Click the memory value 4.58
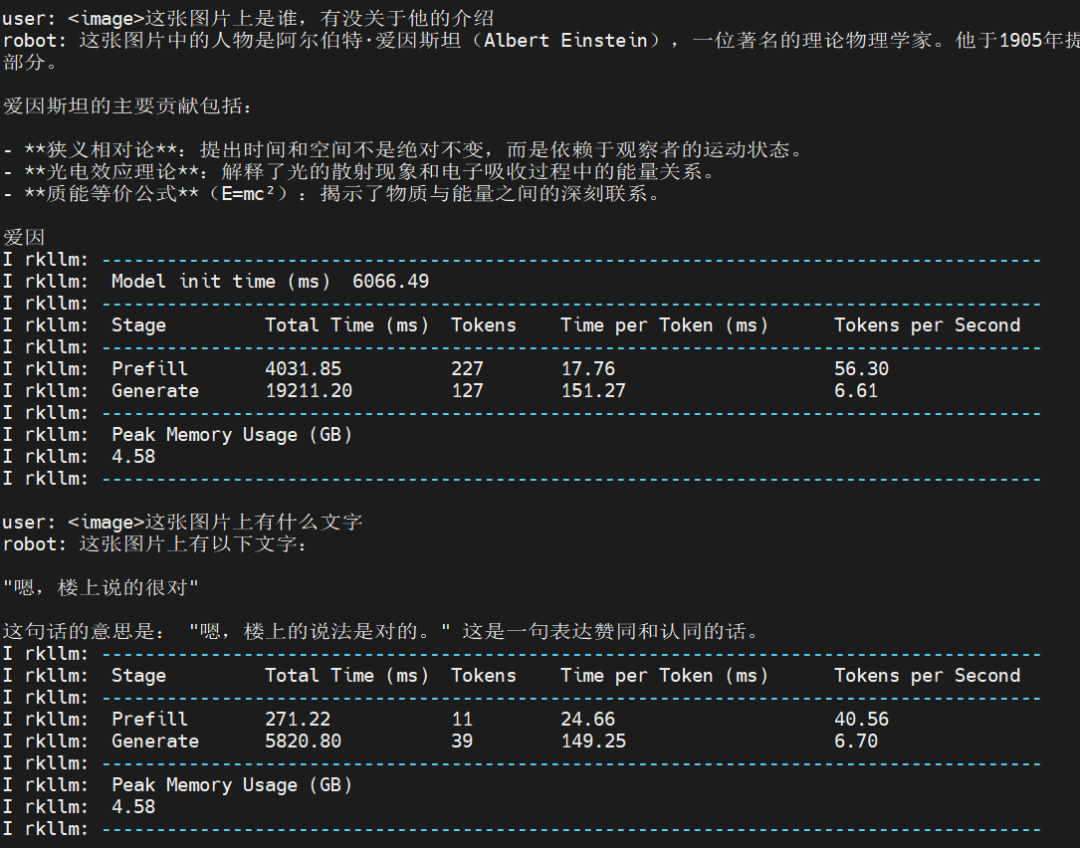 pos(130,456)
